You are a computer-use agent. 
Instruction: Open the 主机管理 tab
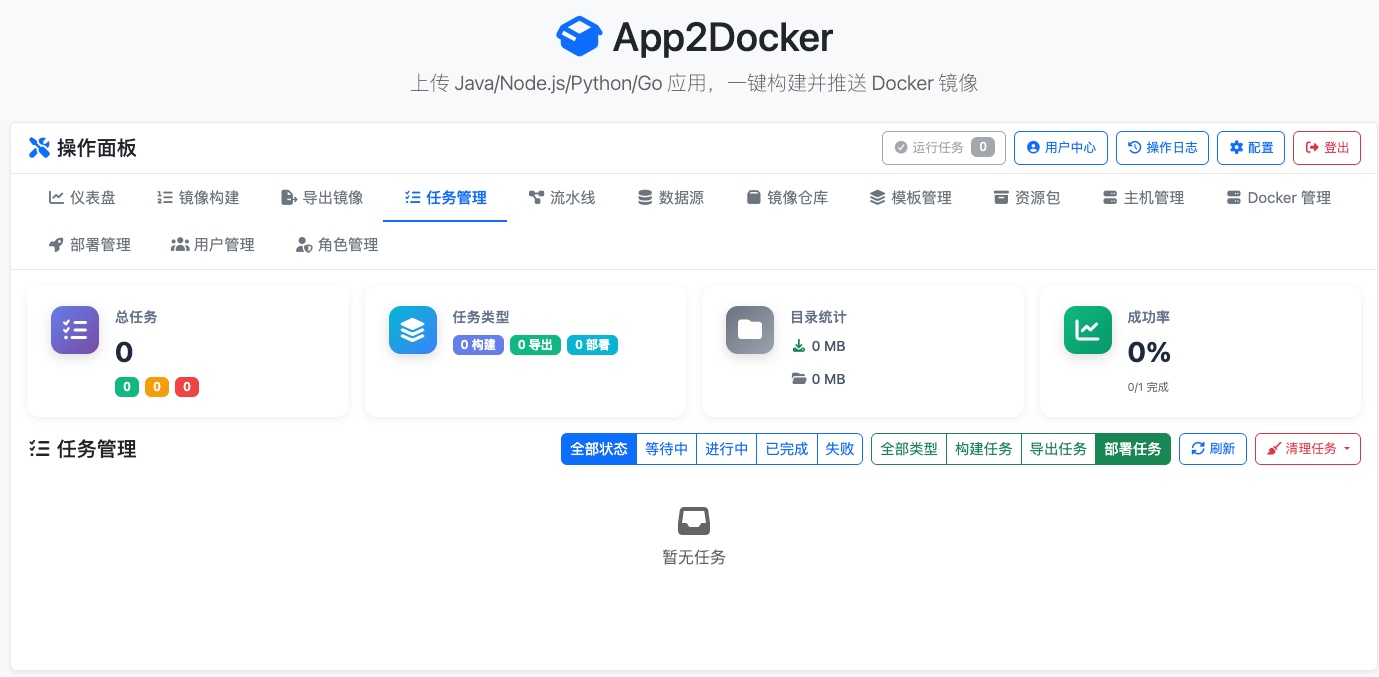click(x=1143, y=198)
